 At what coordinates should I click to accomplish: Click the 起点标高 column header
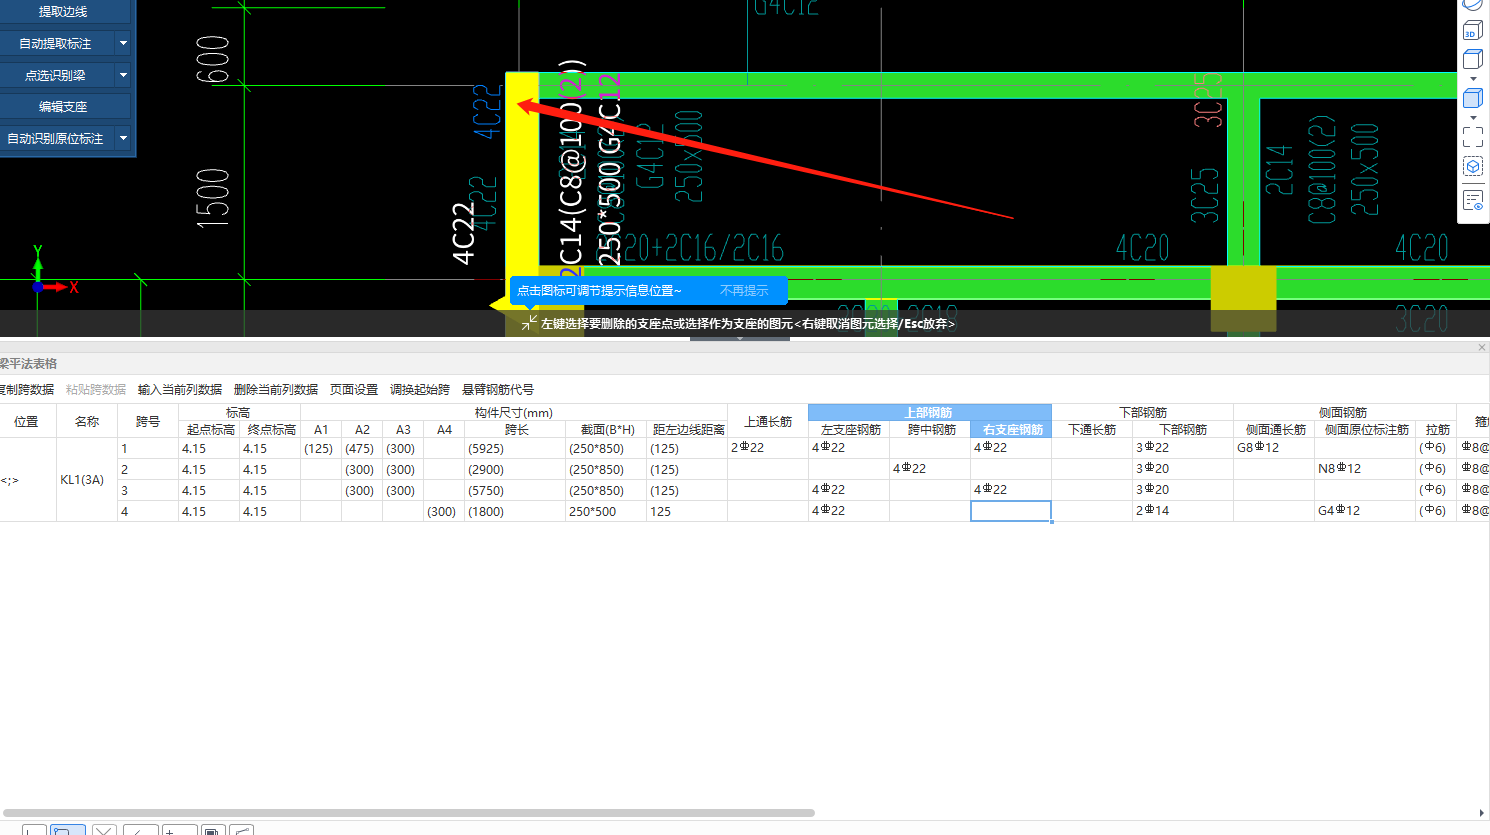pos(209,430)
